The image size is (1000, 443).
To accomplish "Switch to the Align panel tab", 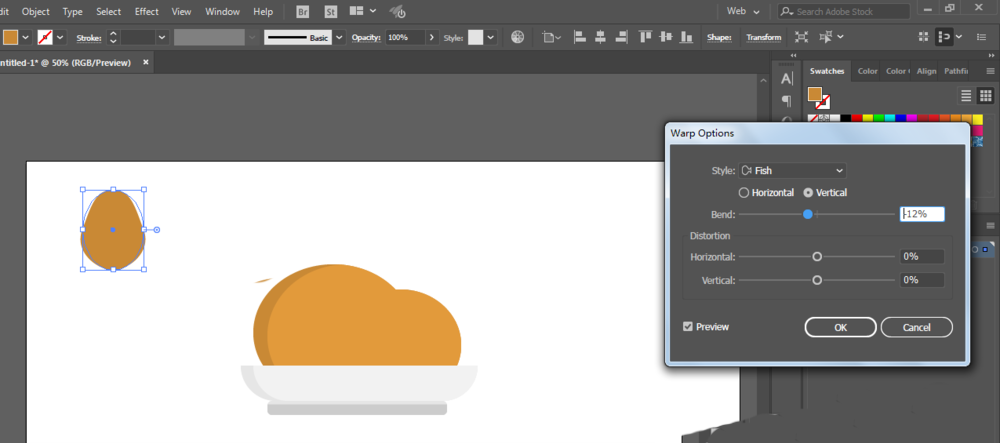I will tap(926, 71).
